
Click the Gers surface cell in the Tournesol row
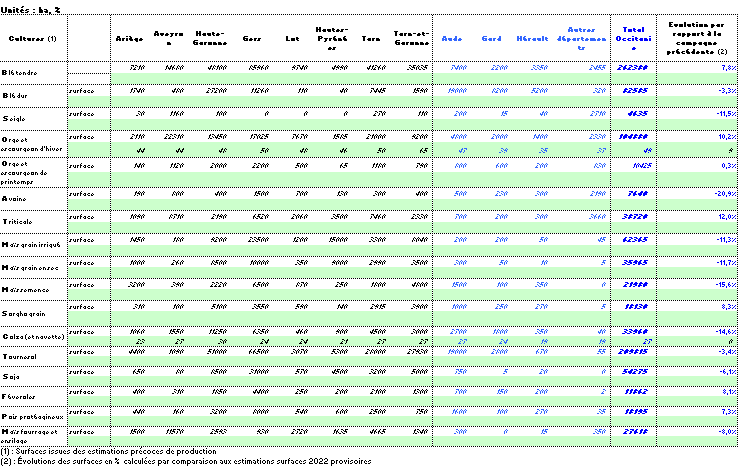(x=258, y=352)
